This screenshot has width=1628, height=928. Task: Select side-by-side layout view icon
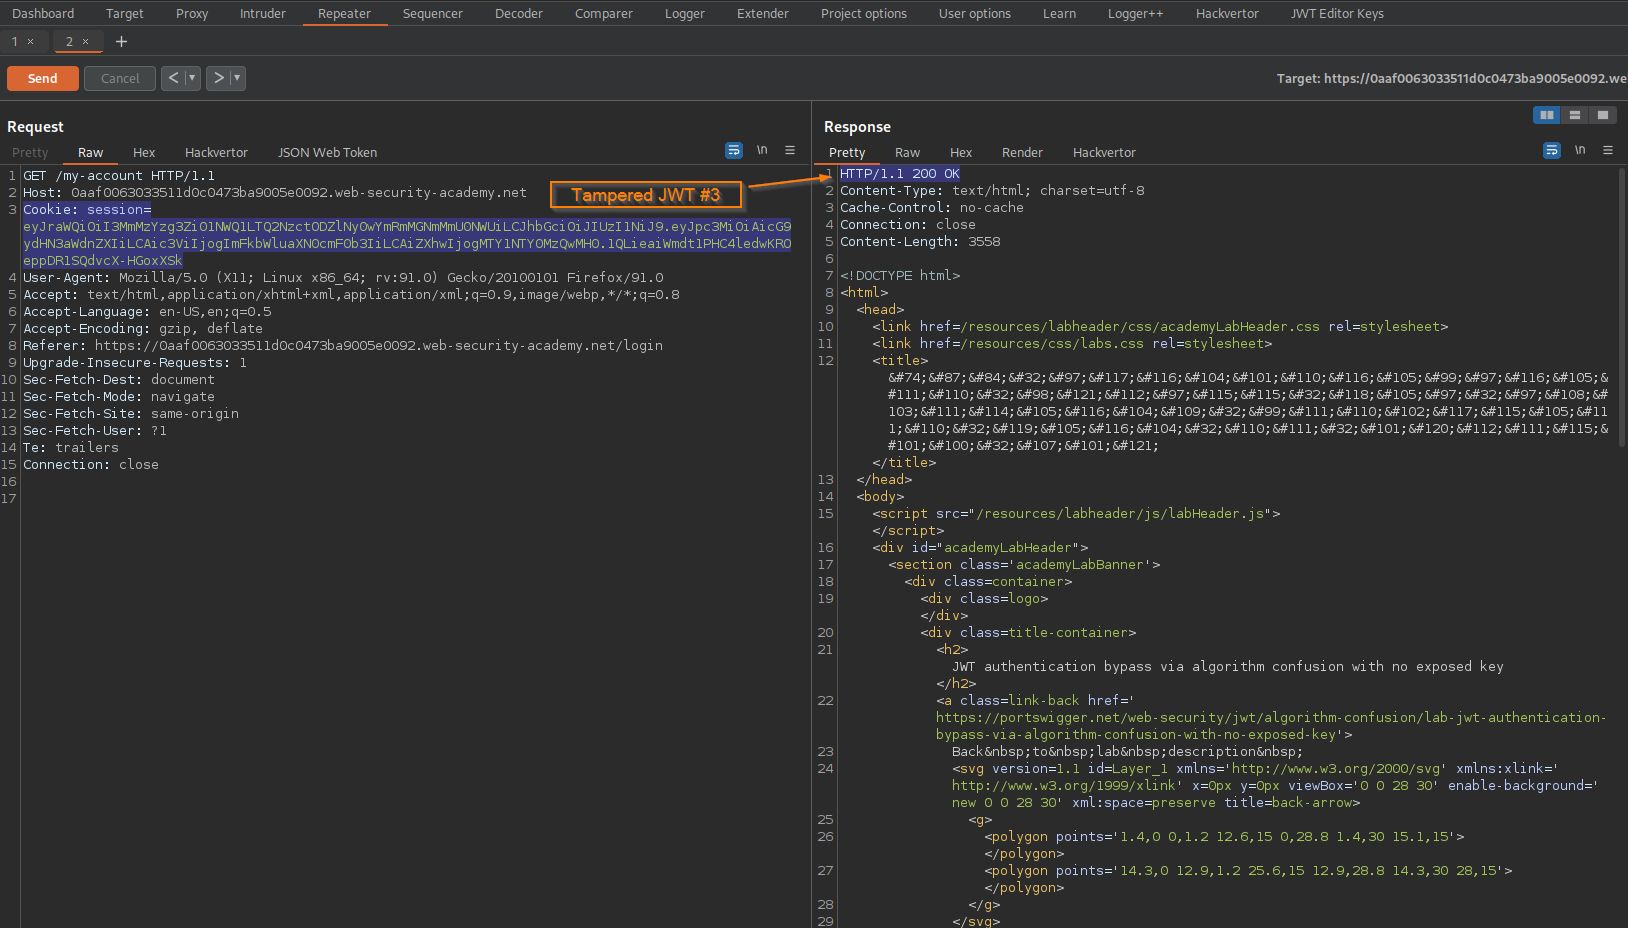point(1547,115)
